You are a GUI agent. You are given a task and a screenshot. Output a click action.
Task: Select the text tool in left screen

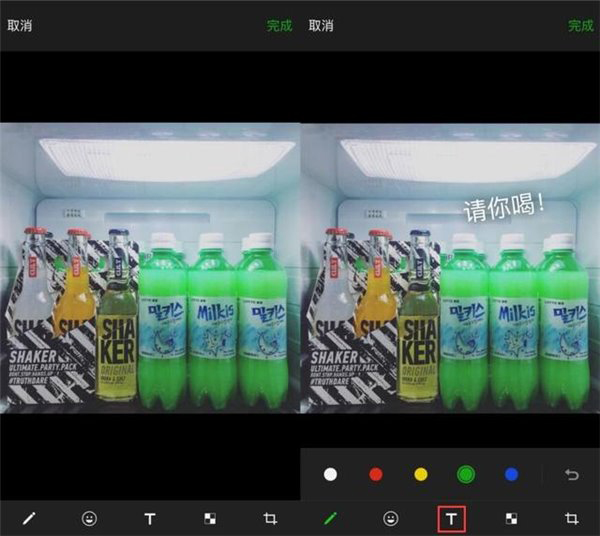(150, 519)
